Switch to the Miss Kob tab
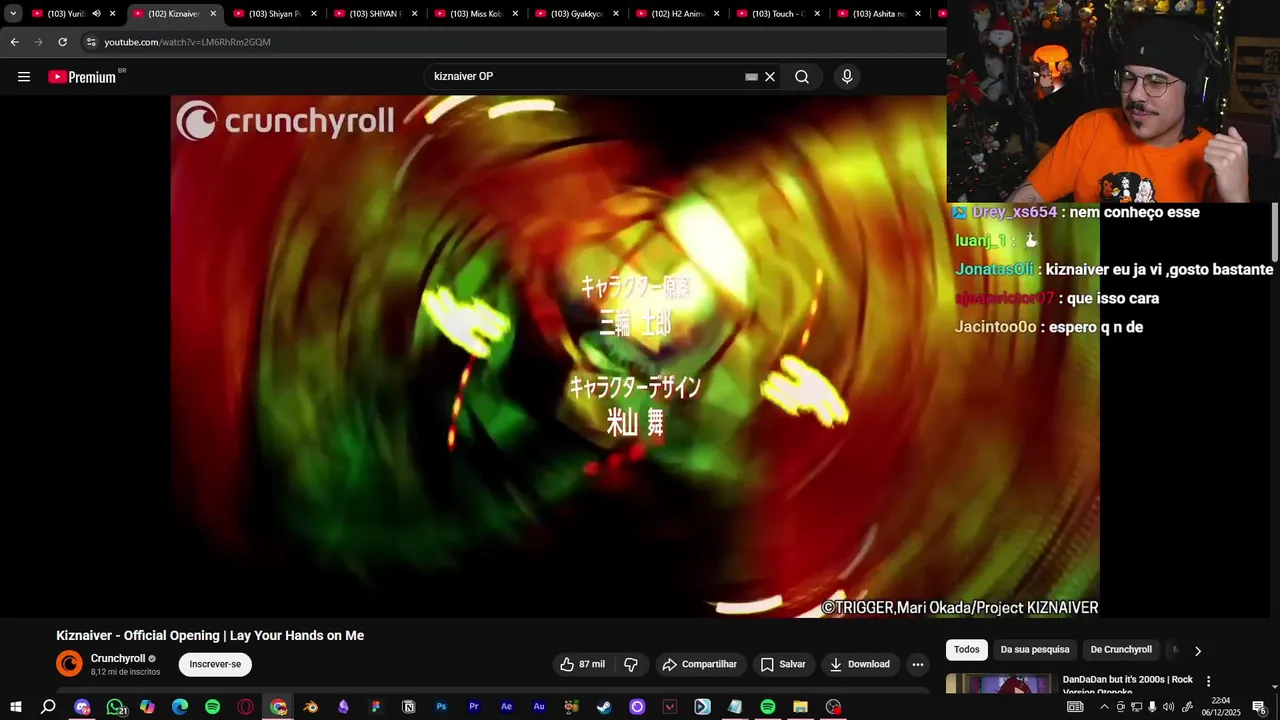The width and height of the screenshot is (1280, 720). (476, 14)
